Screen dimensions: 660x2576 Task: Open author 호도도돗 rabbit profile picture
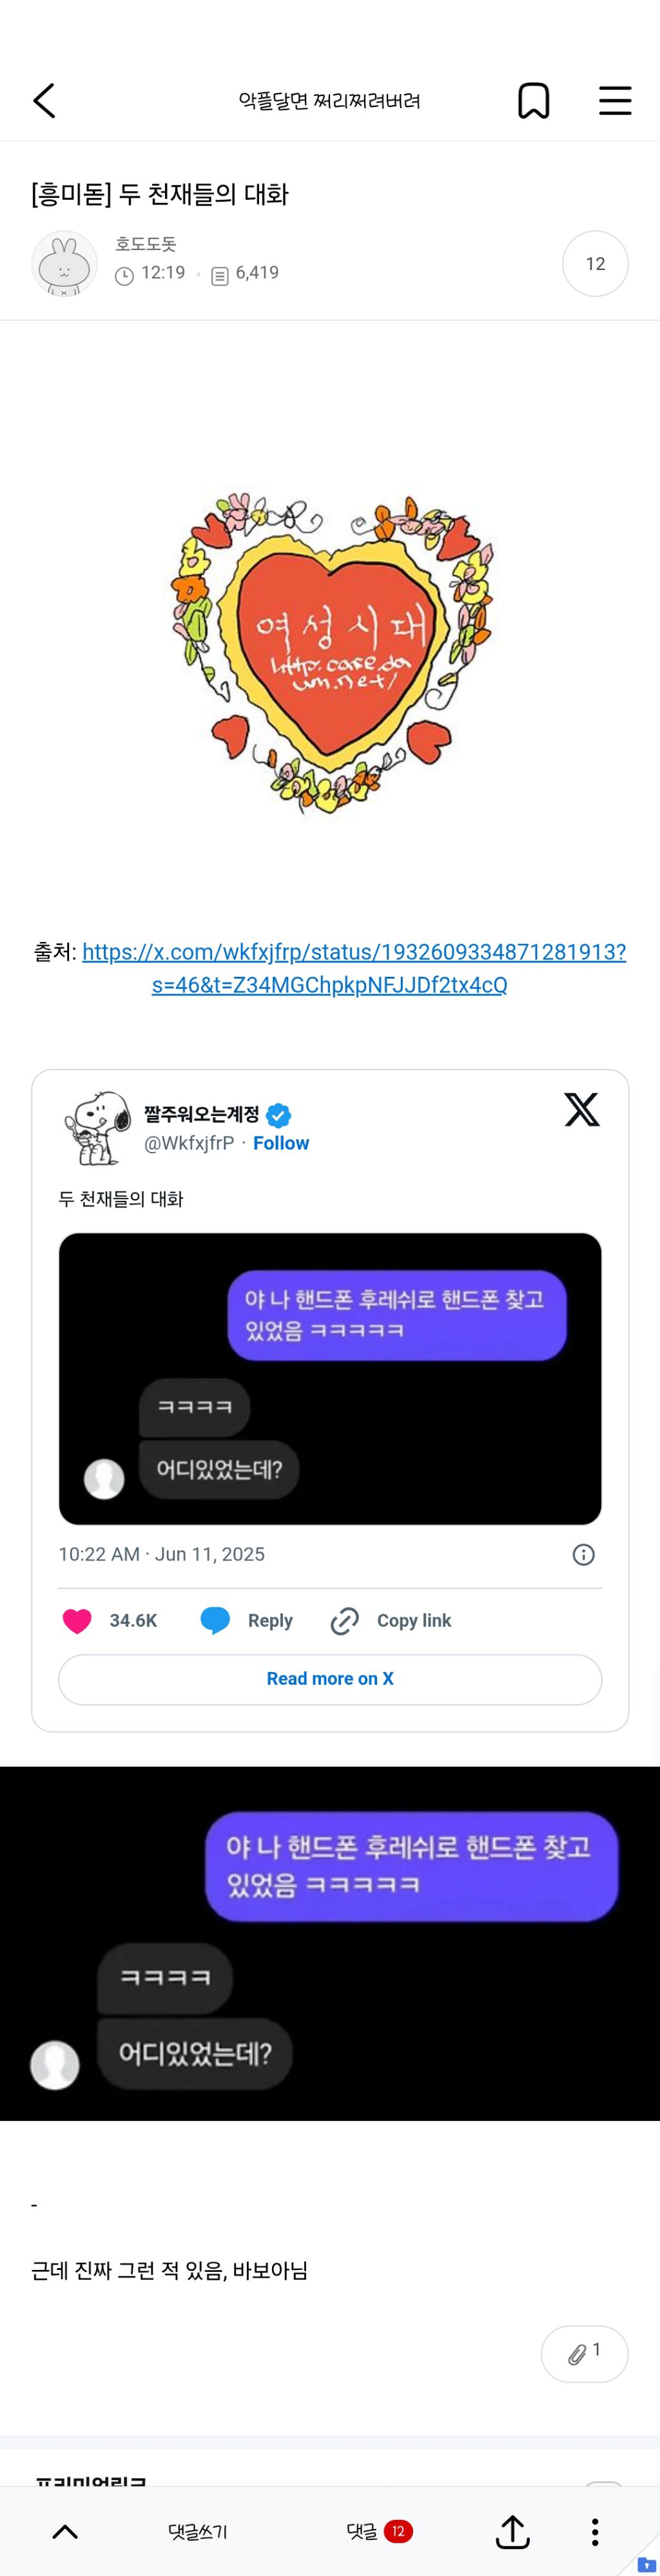coord(64,264)
